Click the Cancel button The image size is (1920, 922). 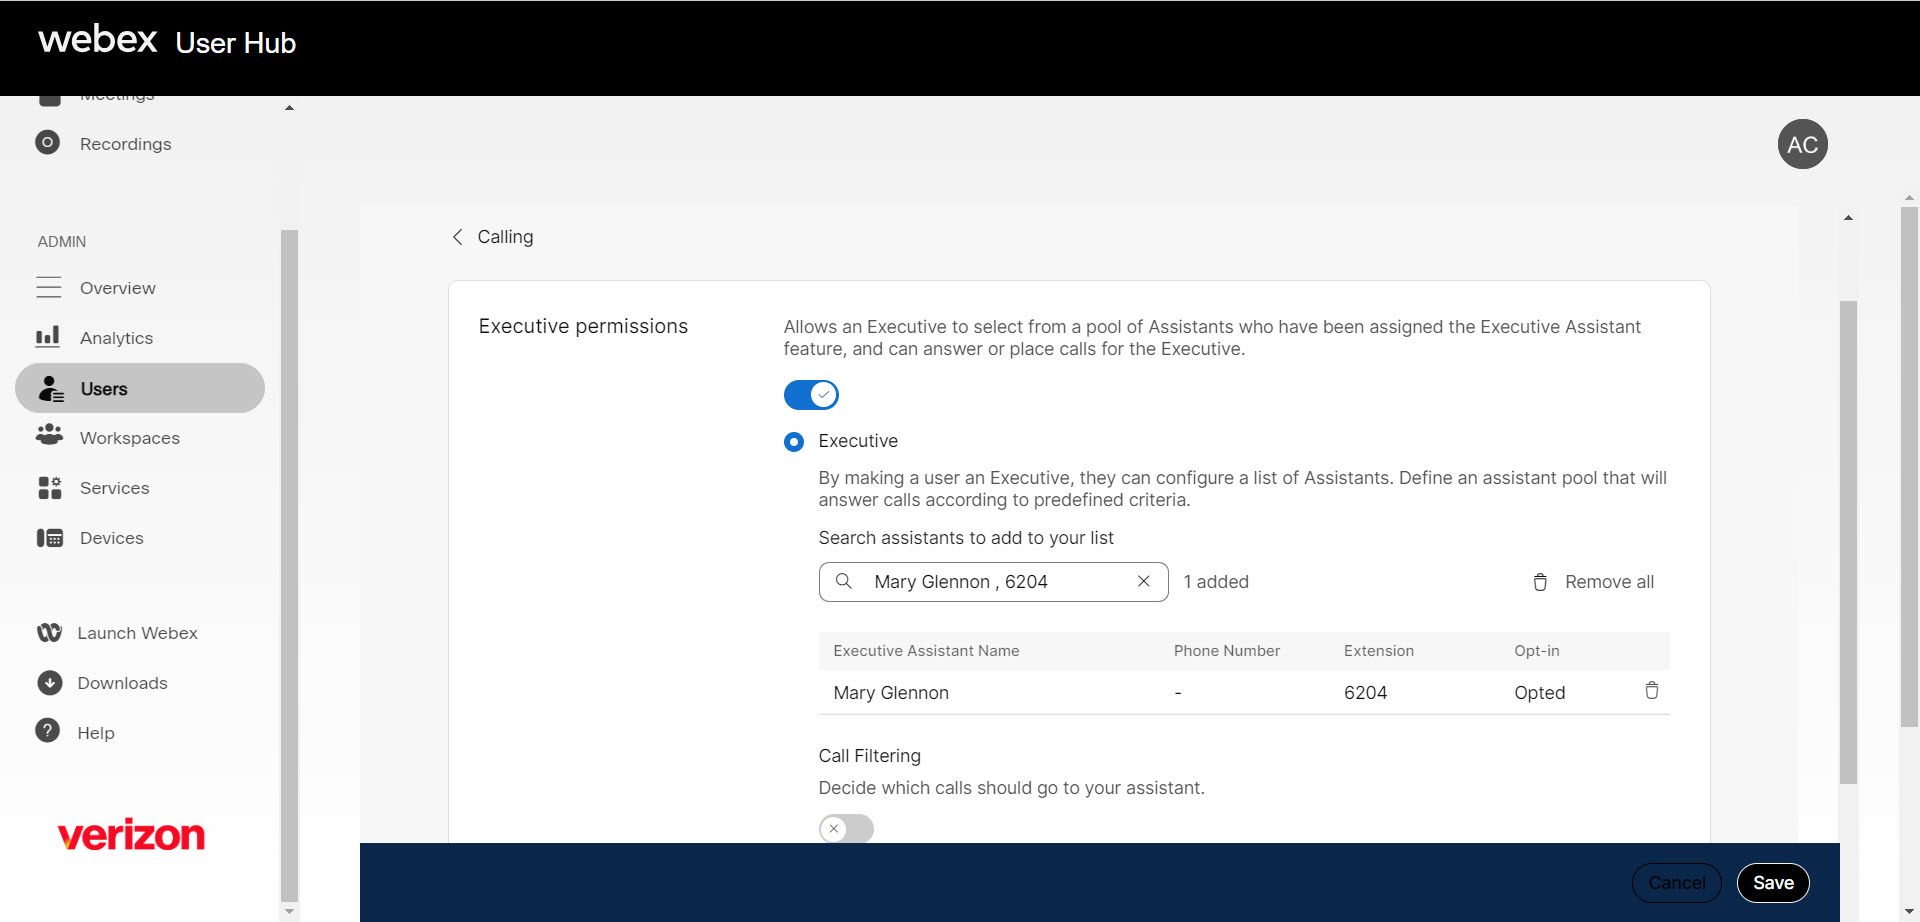1677,883
